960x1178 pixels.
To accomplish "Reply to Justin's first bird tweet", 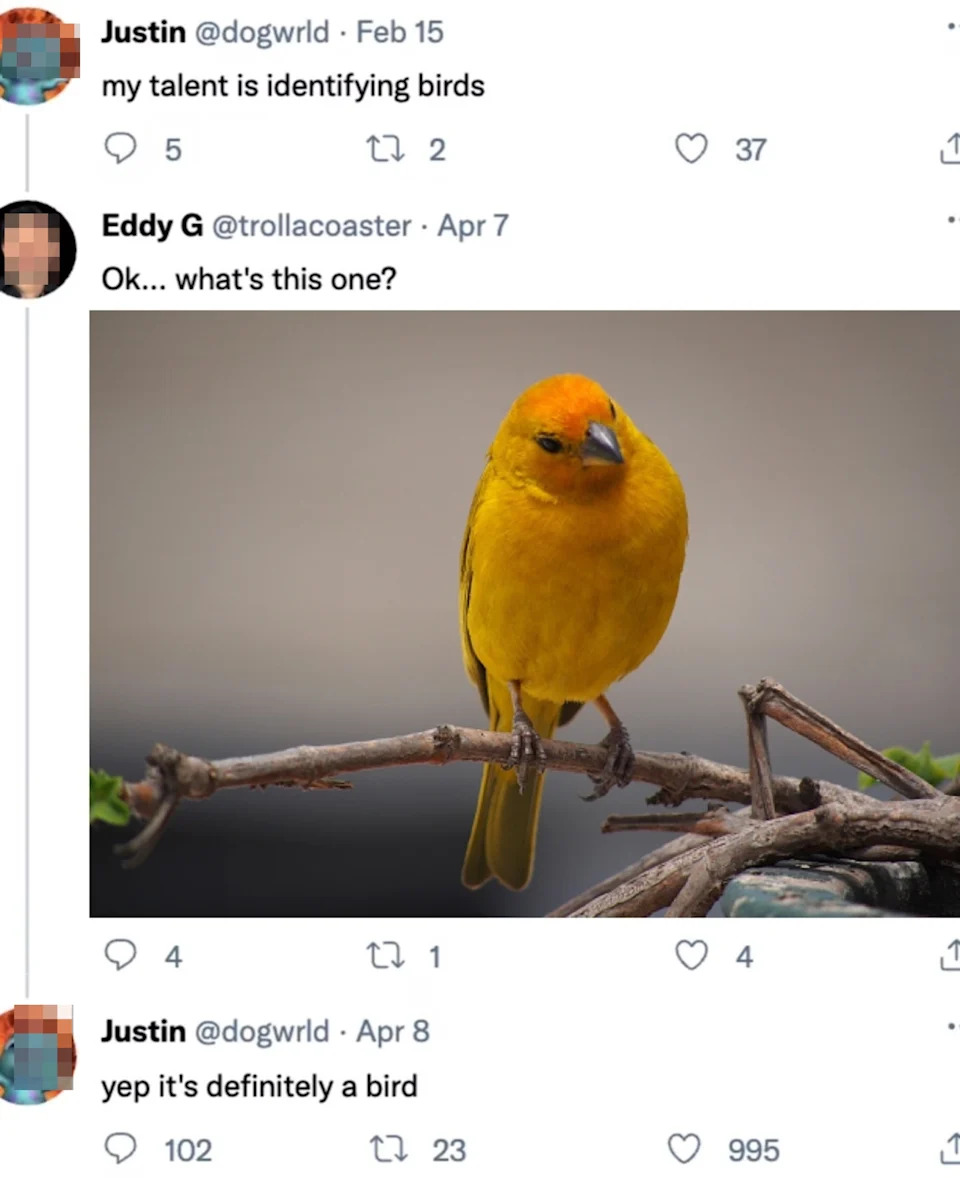I will coord(121,149).
